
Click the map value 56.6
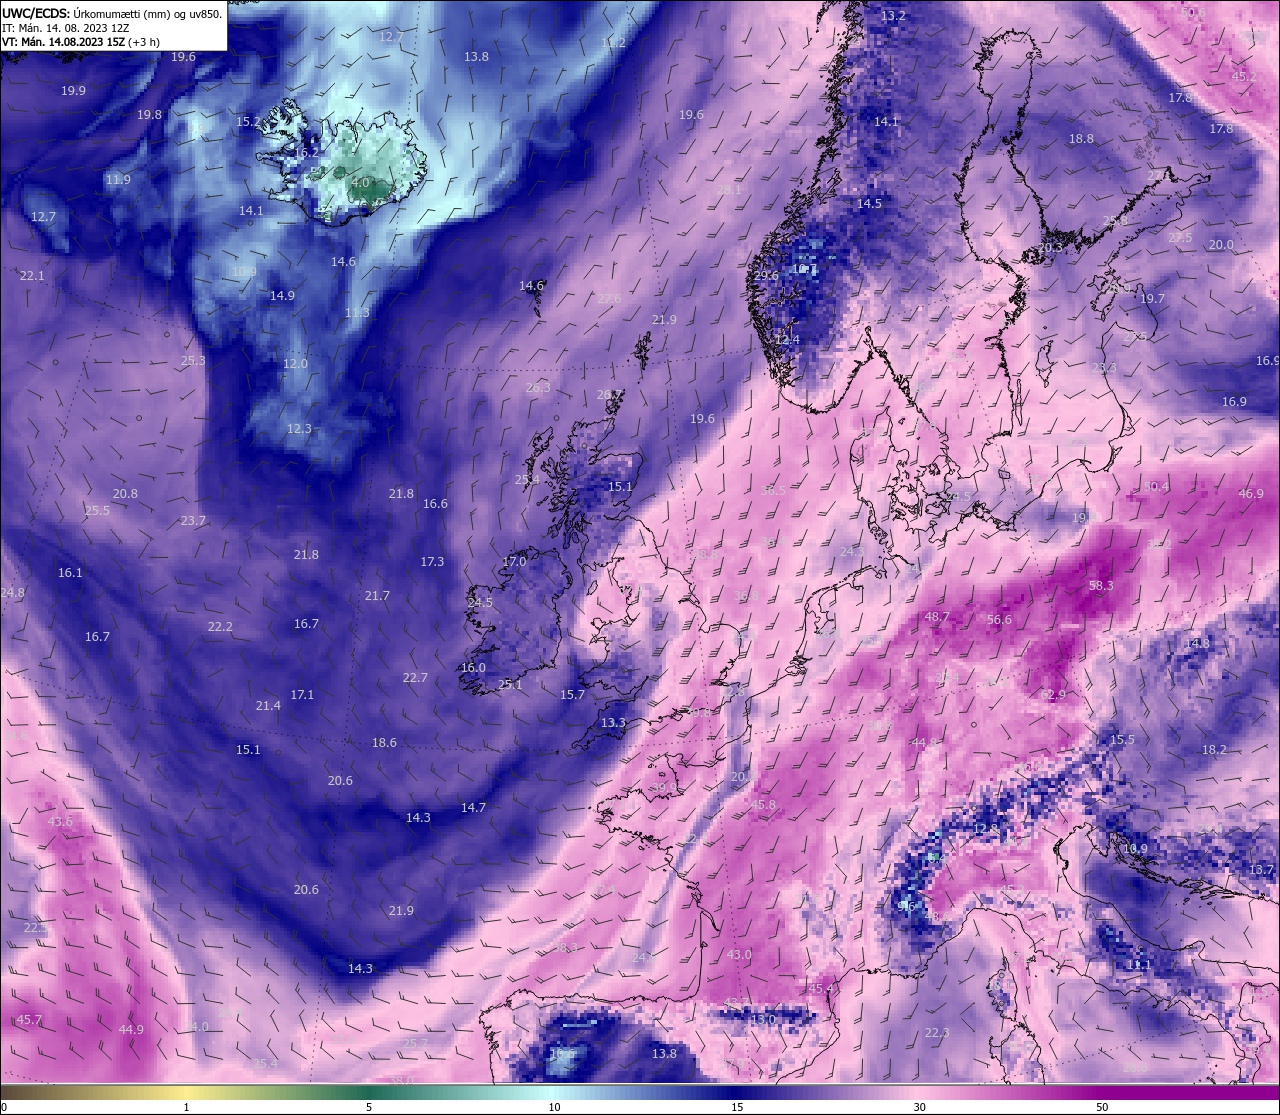click(999, 620)
